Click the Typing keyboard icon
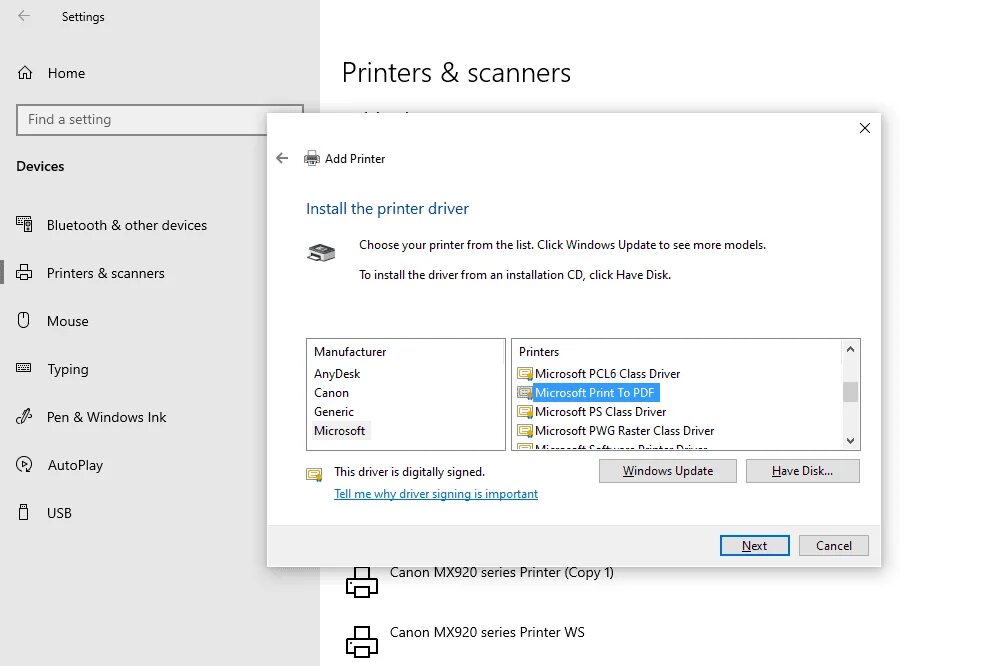999x666 pixels. pyautogui.click(x=24, y=368)
